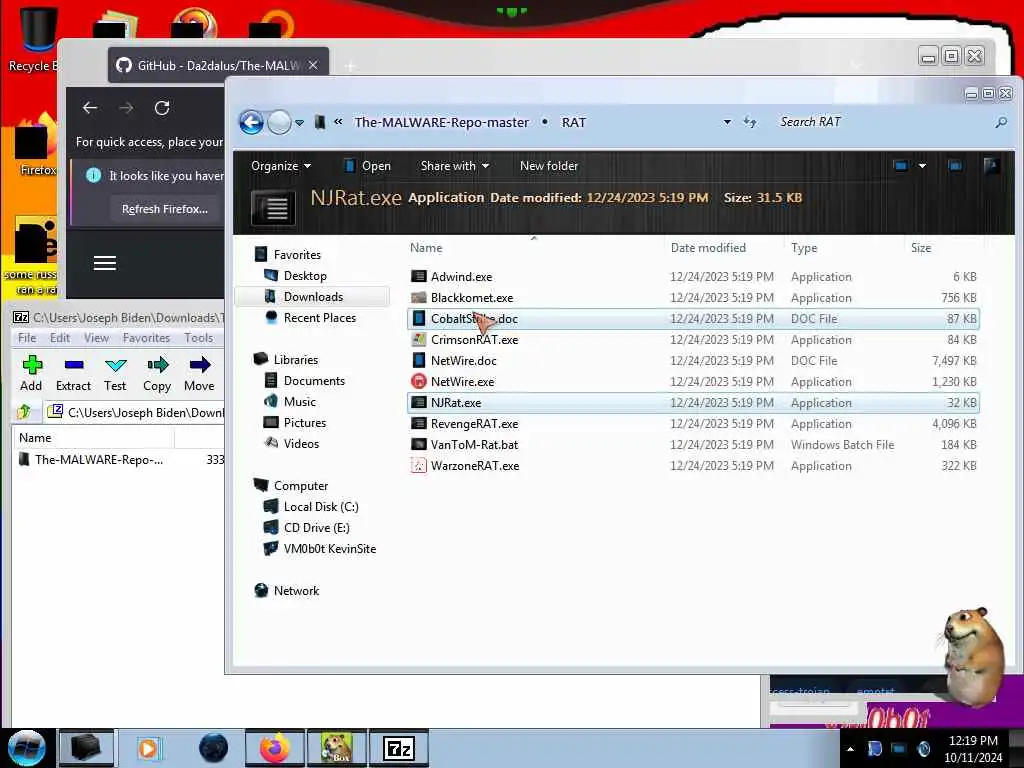Screen dimensions: 1024x768
Task: Click the search magnifier icon
Action: pyautogui.click(x=1000, y=122)
